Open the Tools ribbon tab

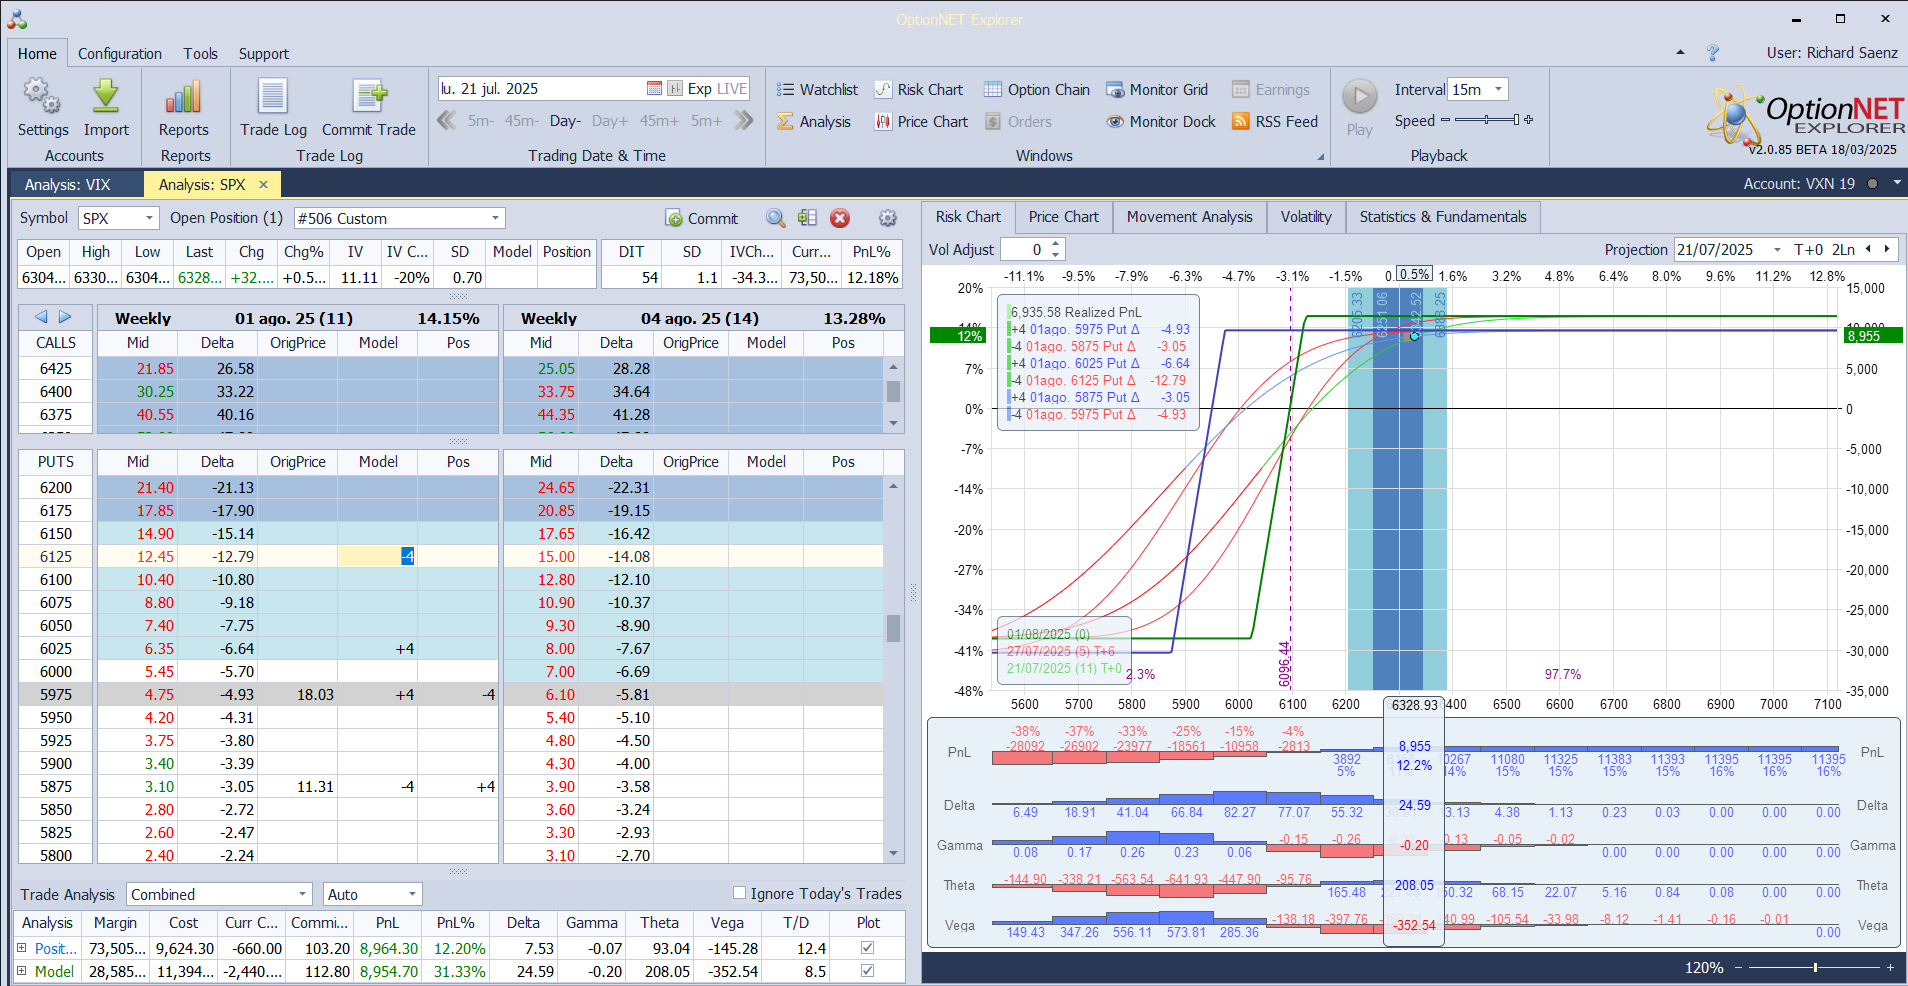(x=200, y=54)
